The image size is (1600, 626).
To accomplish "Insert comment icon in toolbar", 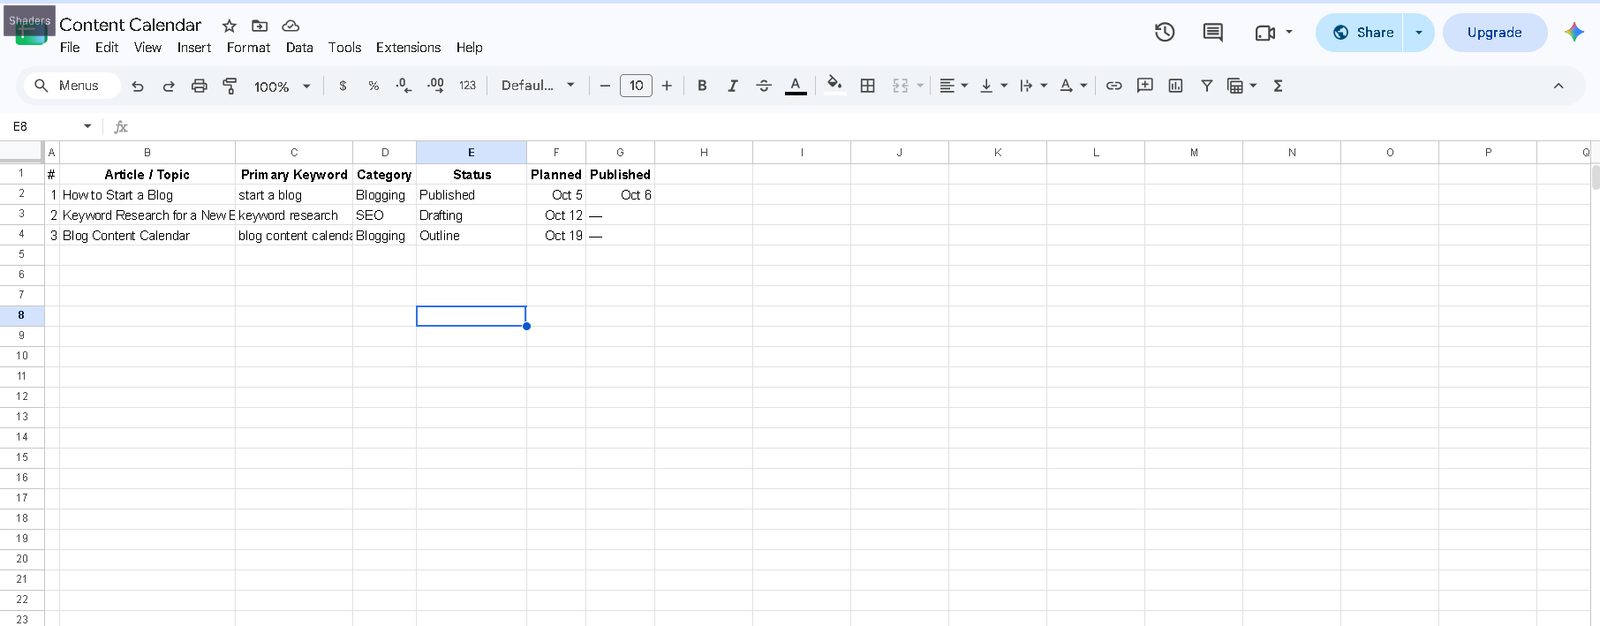I will pos(1145,86).
